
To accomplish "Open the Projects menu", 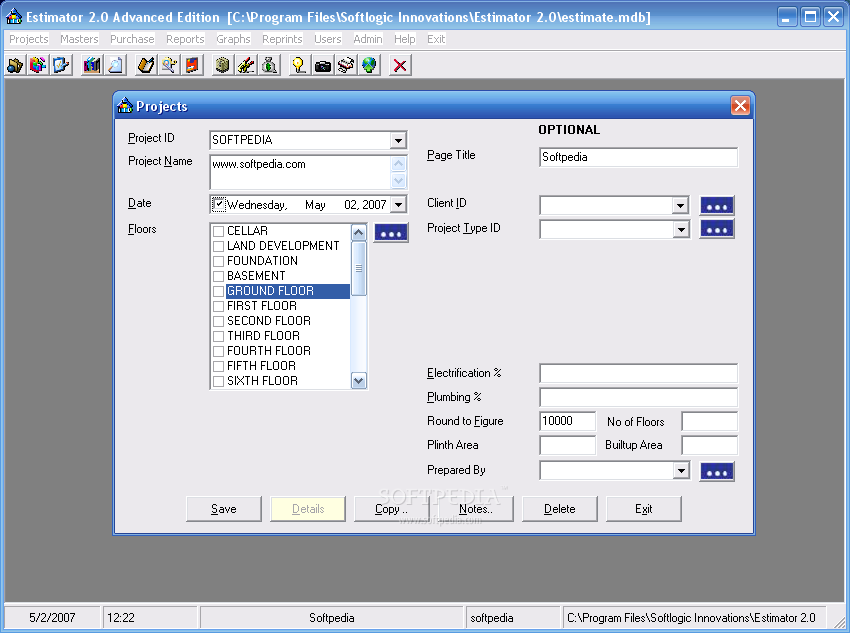I will point(29,39).
